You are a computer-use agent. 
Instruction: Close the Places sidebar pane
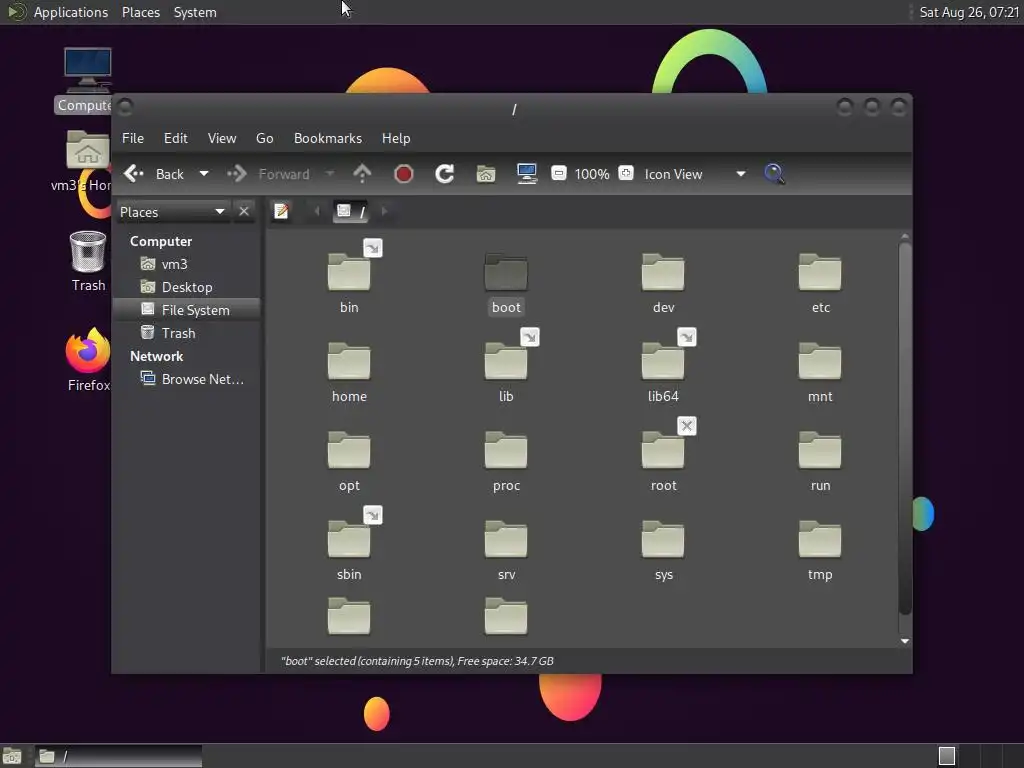click(244, 212)
